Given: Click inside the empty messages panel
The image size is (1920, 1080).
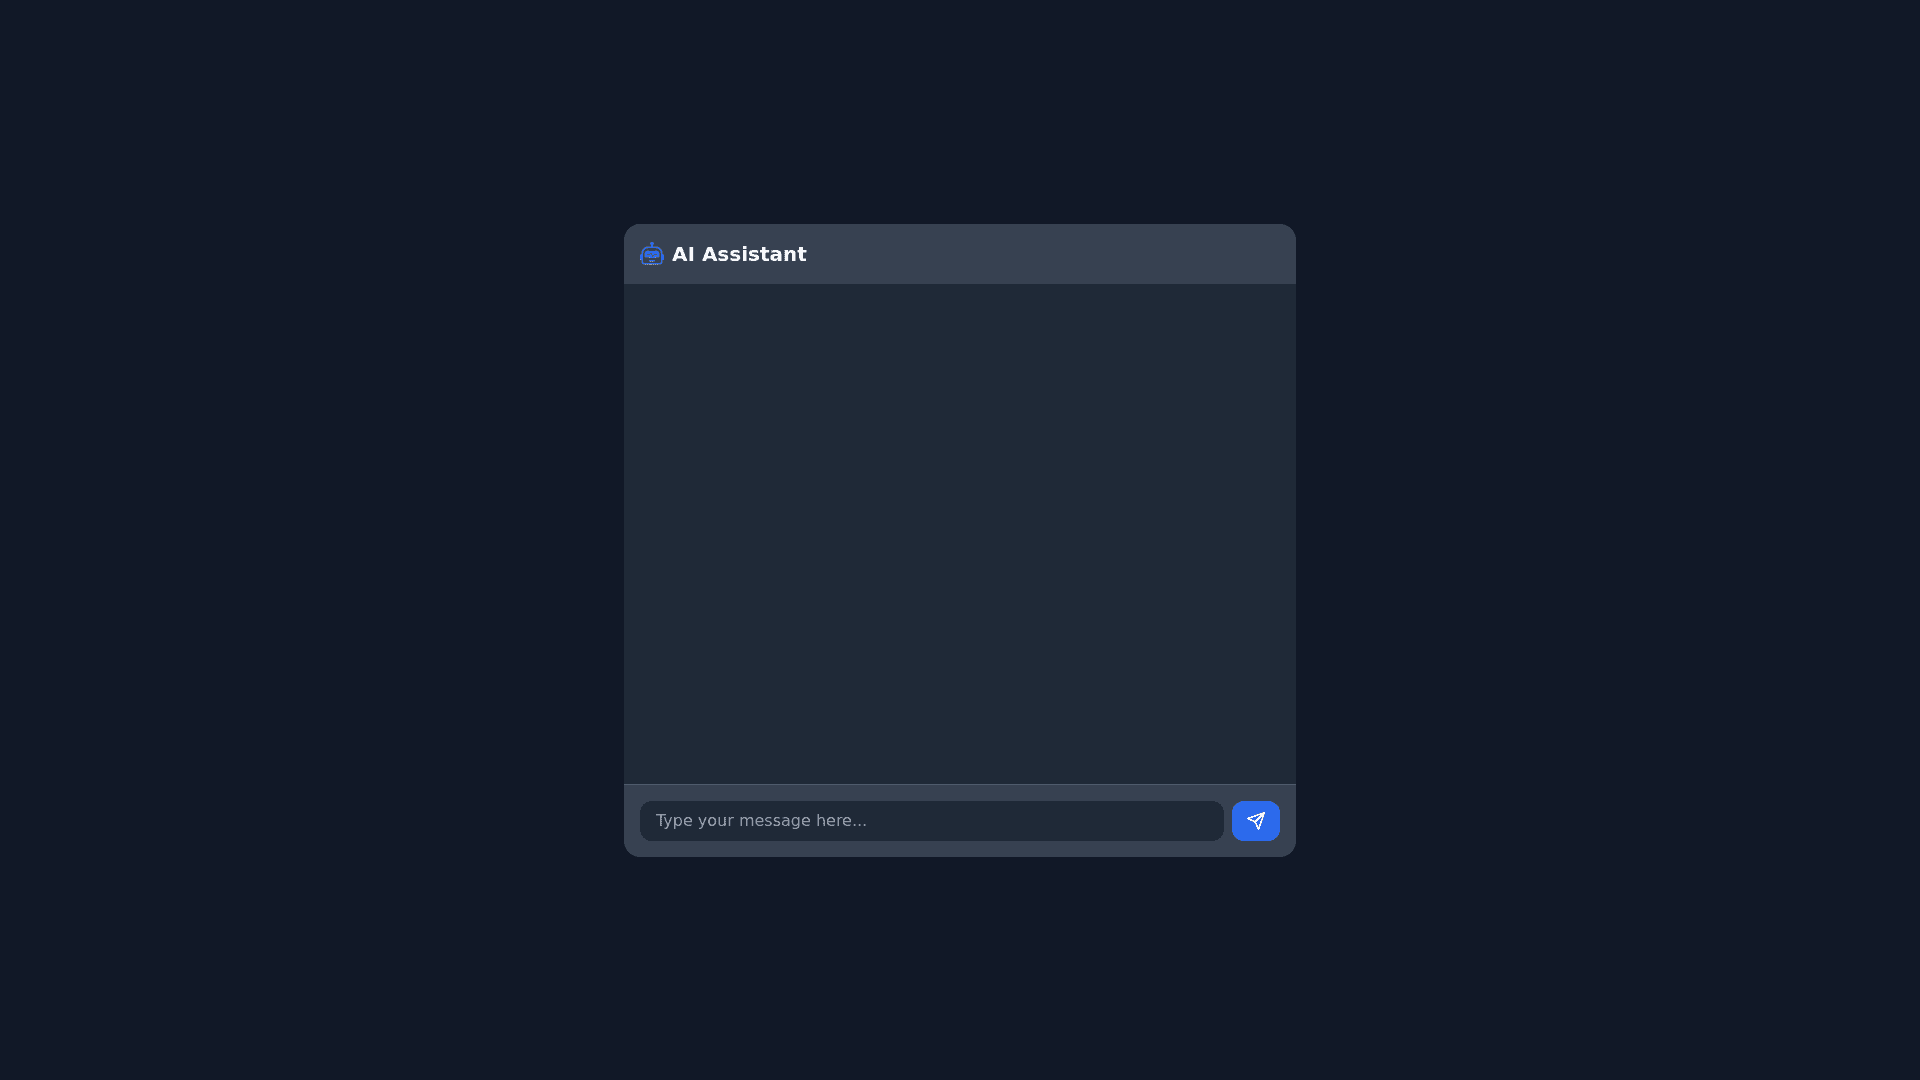Looking at the screenshot, I should [x=960, y=534].
